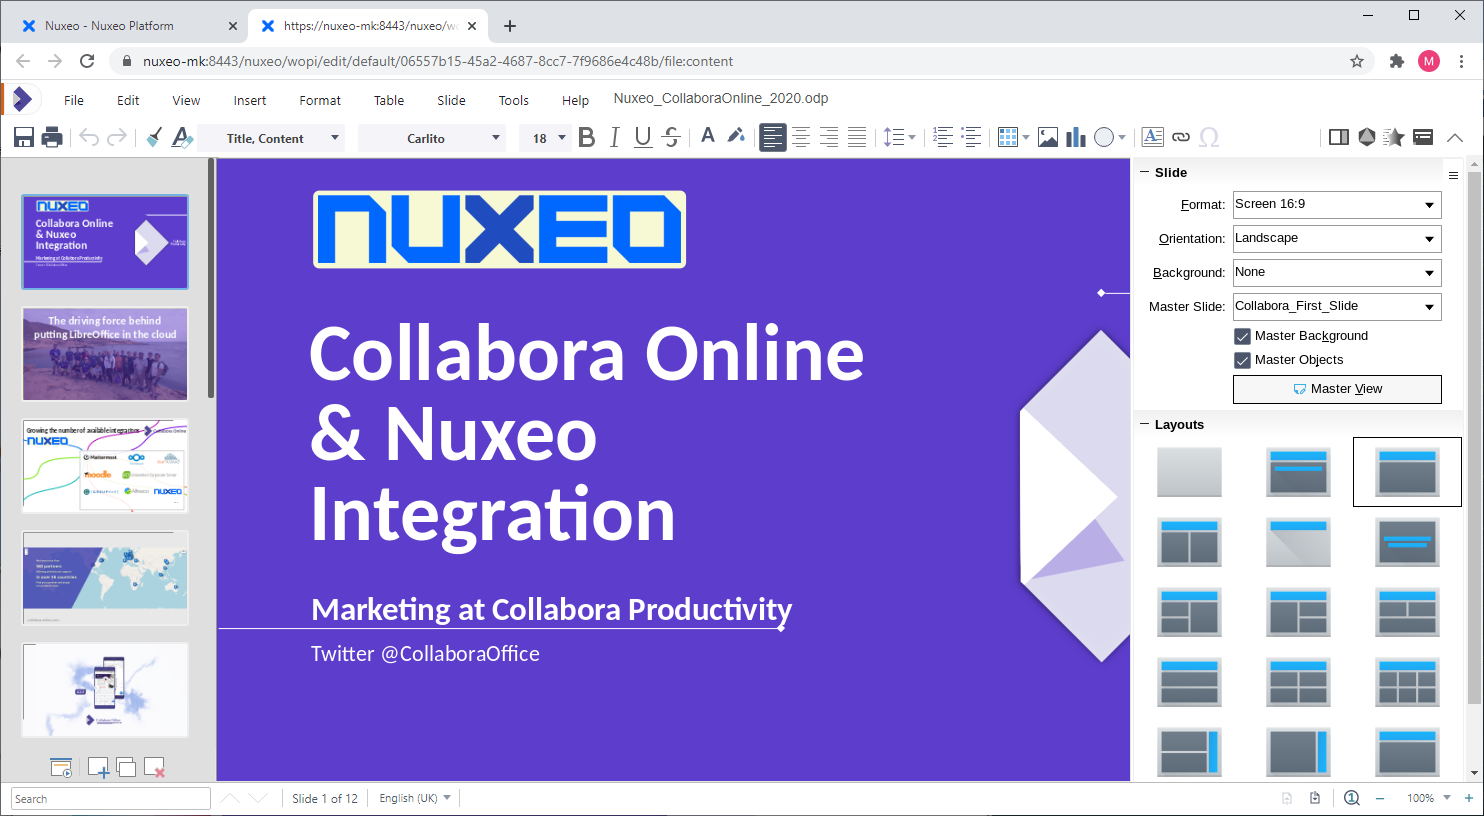This screenshot has height=816, width=1484.
Task: Click the Insert Image icon
Action: [x=1048, y=138]
